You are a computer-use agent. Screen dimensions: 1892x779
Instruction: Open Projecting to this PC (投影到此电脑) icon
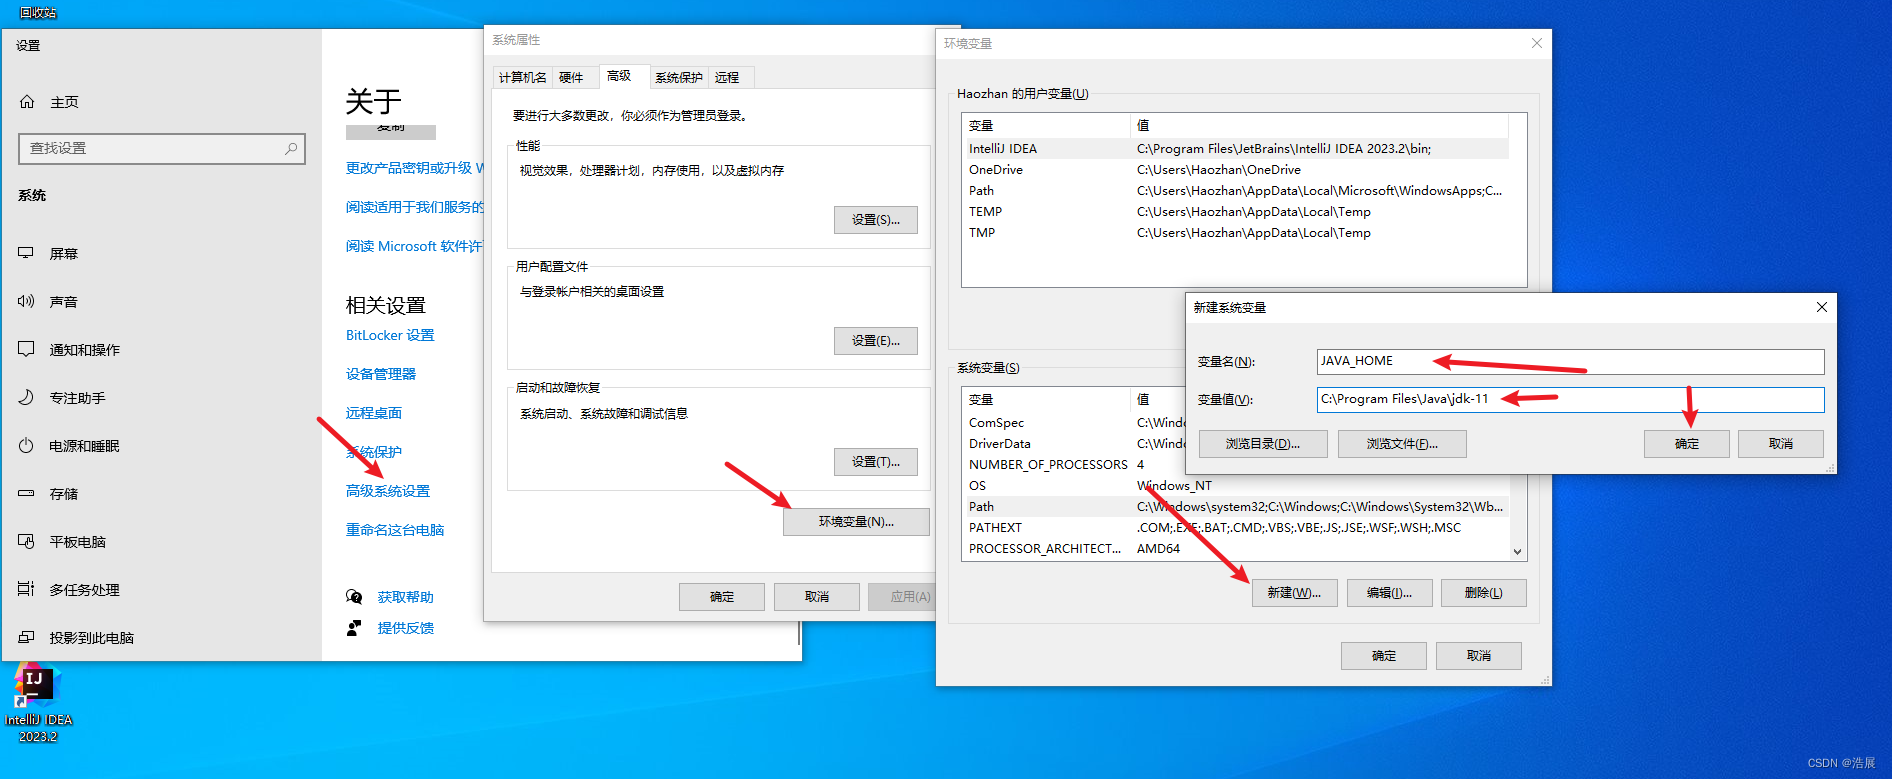pyautogui.click(x=26, y=637)
